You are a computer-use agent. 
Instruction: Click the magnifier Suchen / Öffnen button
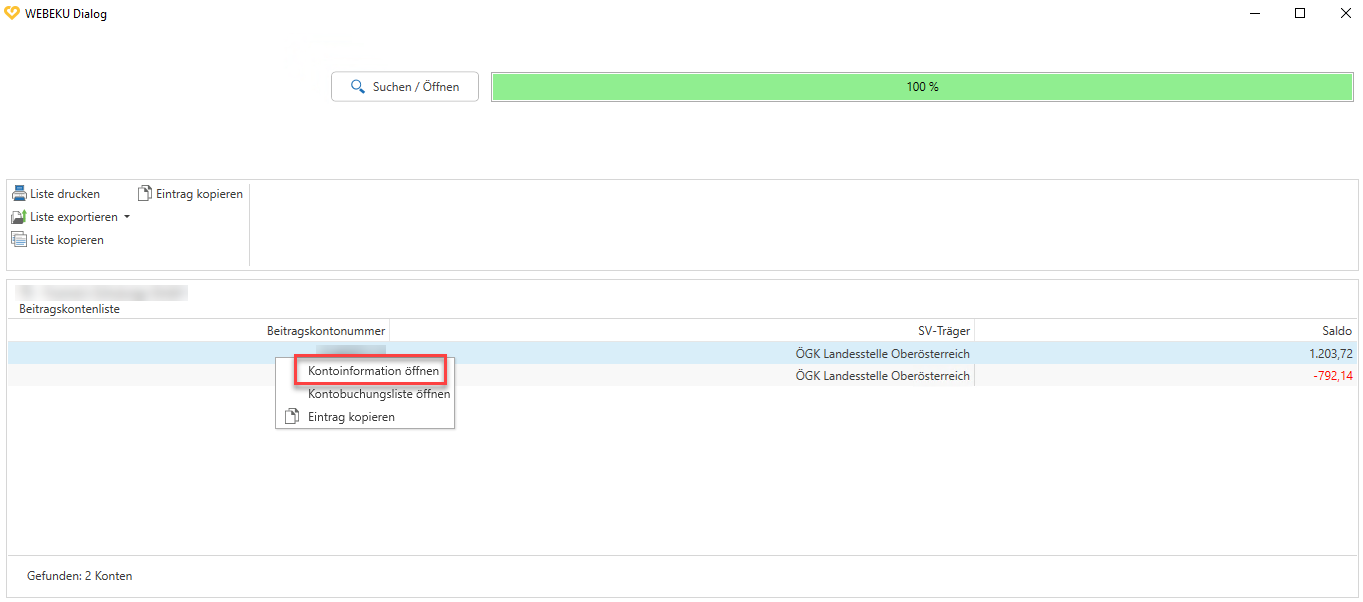pos(405,87)
